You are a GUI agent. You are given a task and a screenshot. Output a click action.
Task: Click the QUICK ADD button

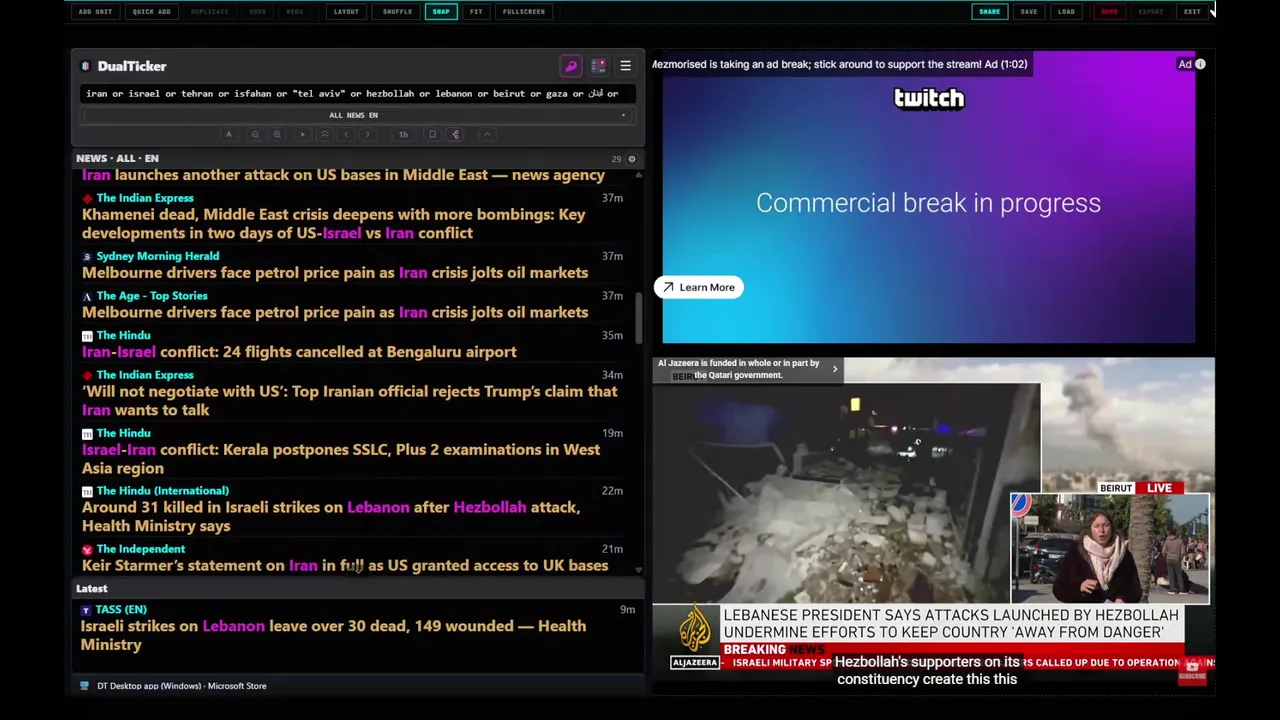(x=152, y=12)
